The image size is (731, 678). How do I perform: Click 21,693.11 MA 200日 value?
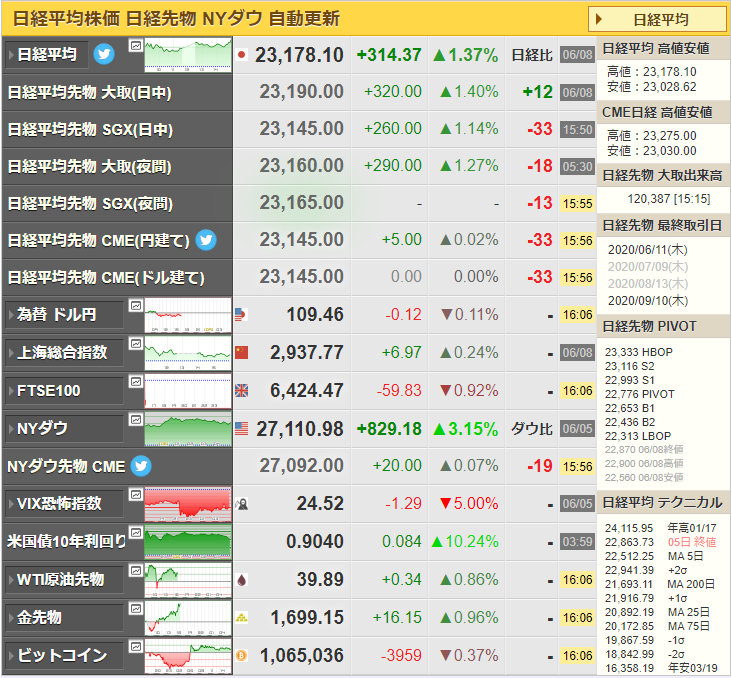click(x=660, y=584)
